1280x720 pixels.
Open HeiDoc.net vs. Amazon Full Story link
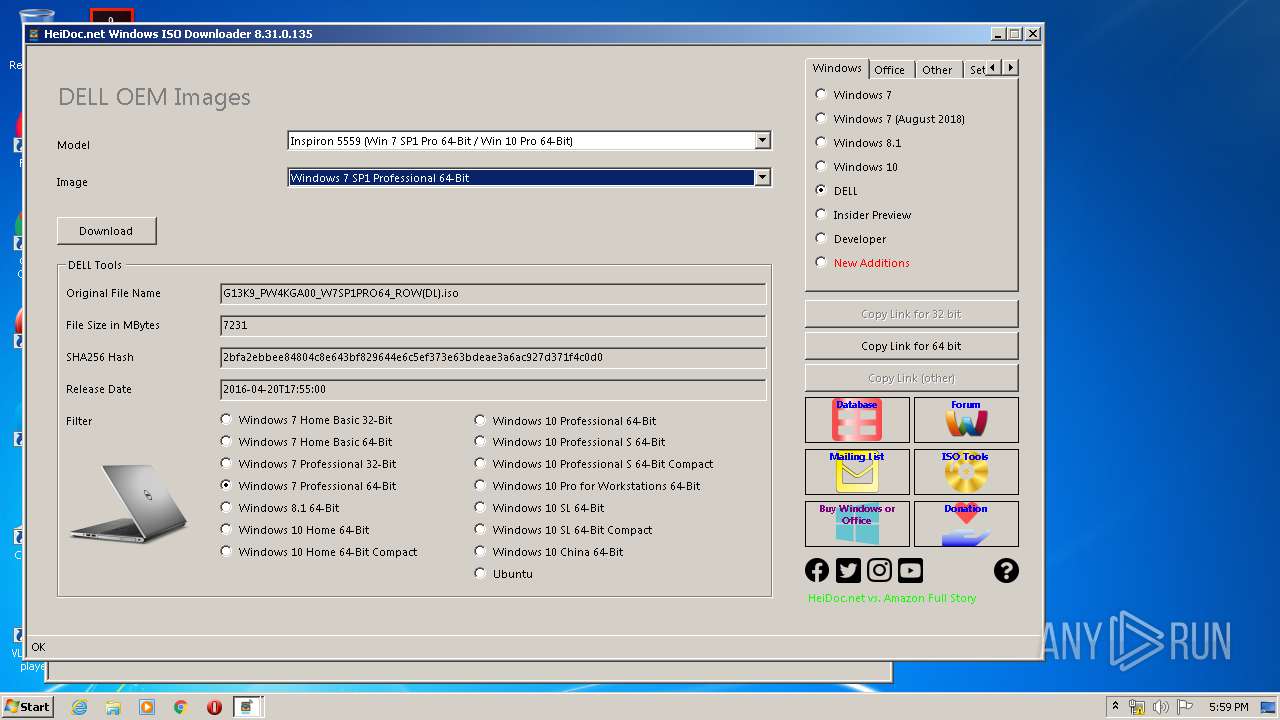(892, 598)
